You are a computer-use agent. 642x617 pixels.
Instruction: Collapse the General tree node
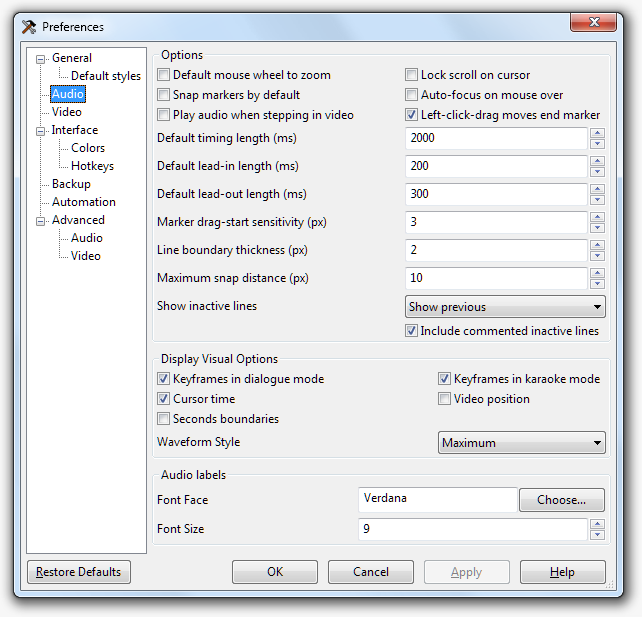tap(41, 58)
